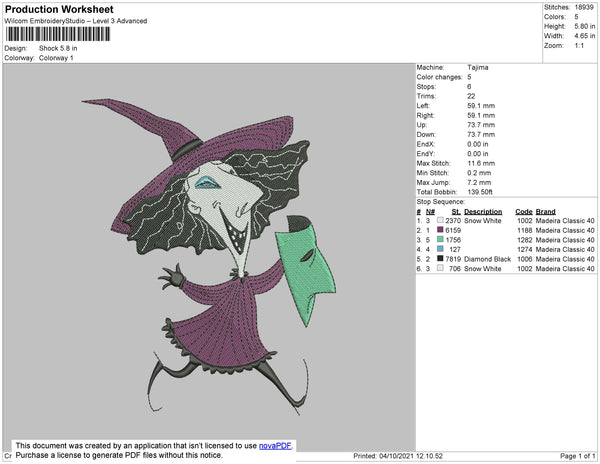Viewport: 600px width, 464px height.
Task: Click the Total Bobbin value '139.50ft'
Action: point(480,192)
